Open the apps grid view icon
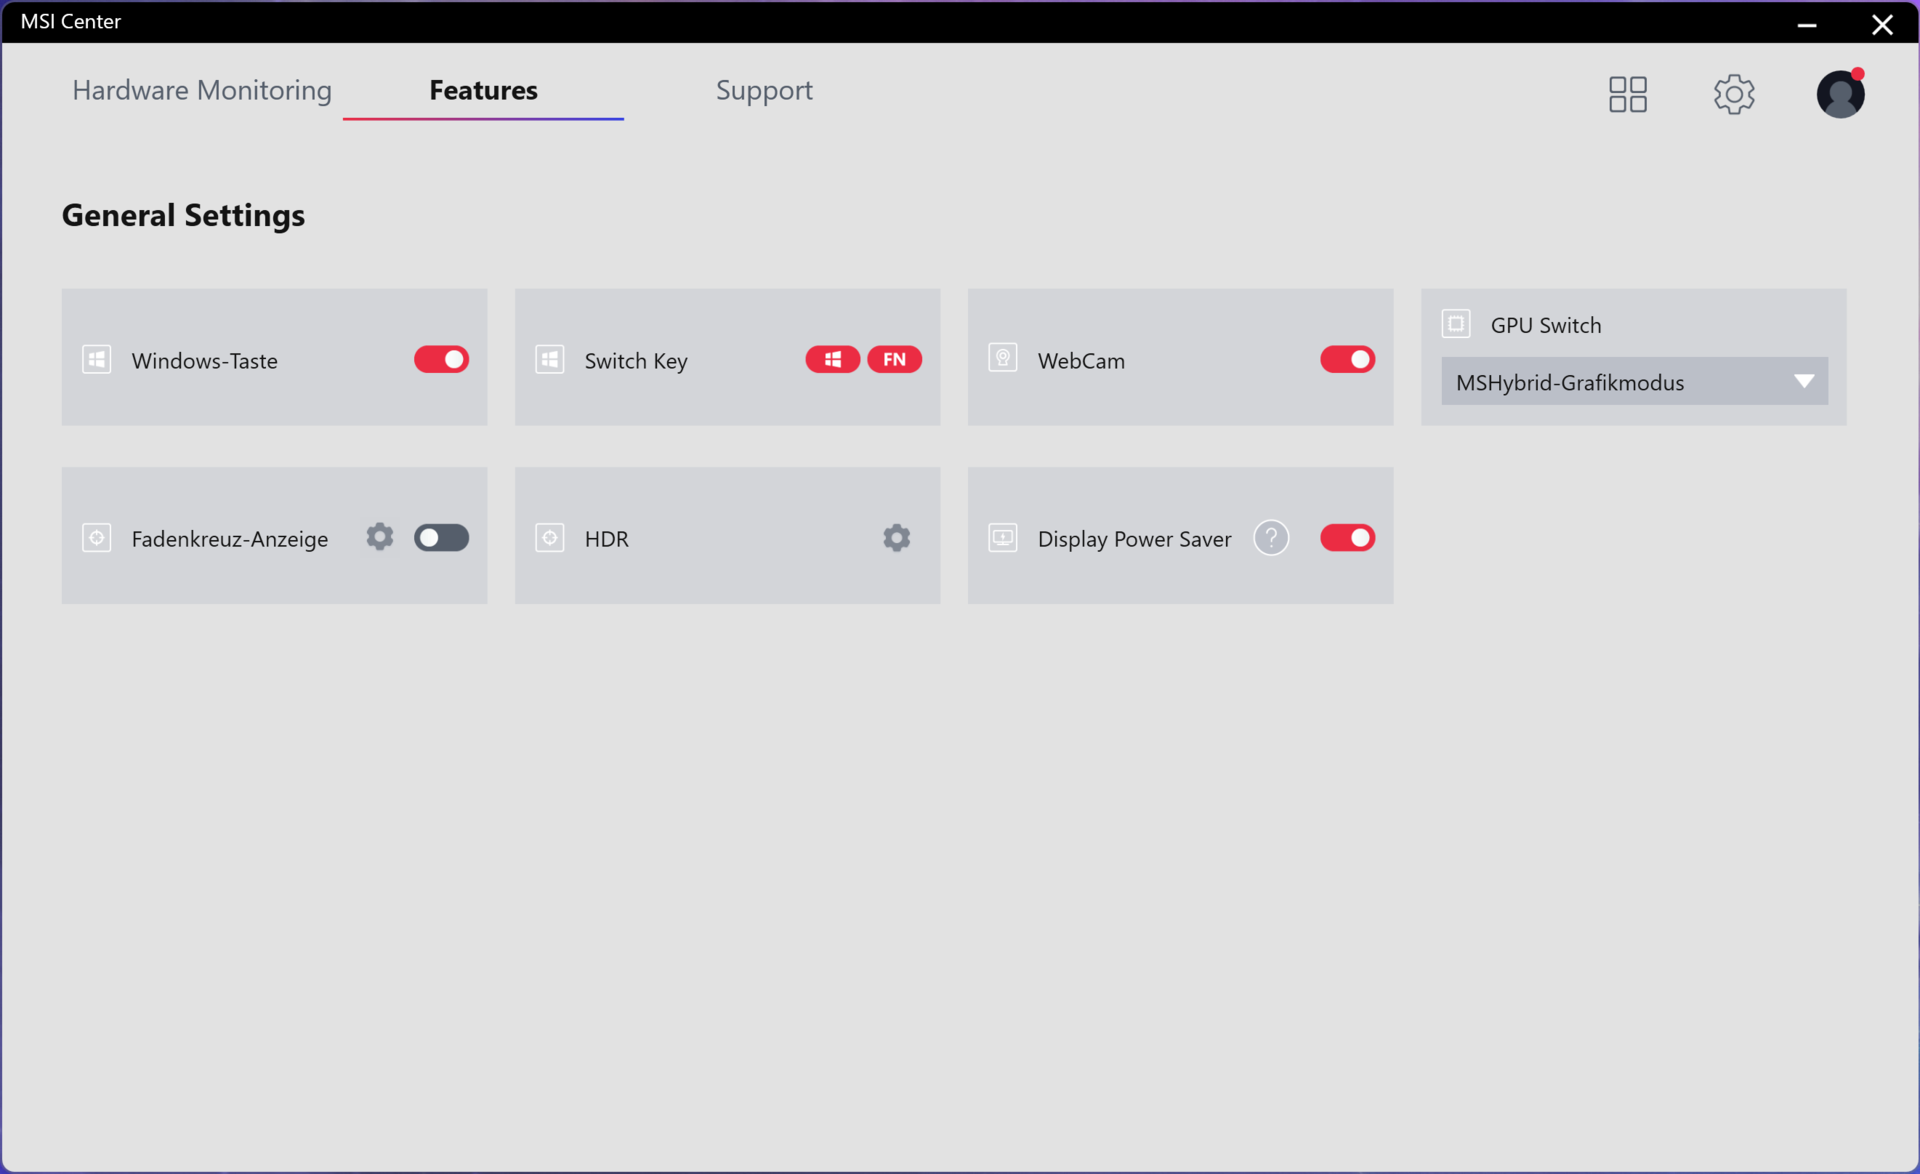Viewport: 1920px width, 1174px height. 1627,94
